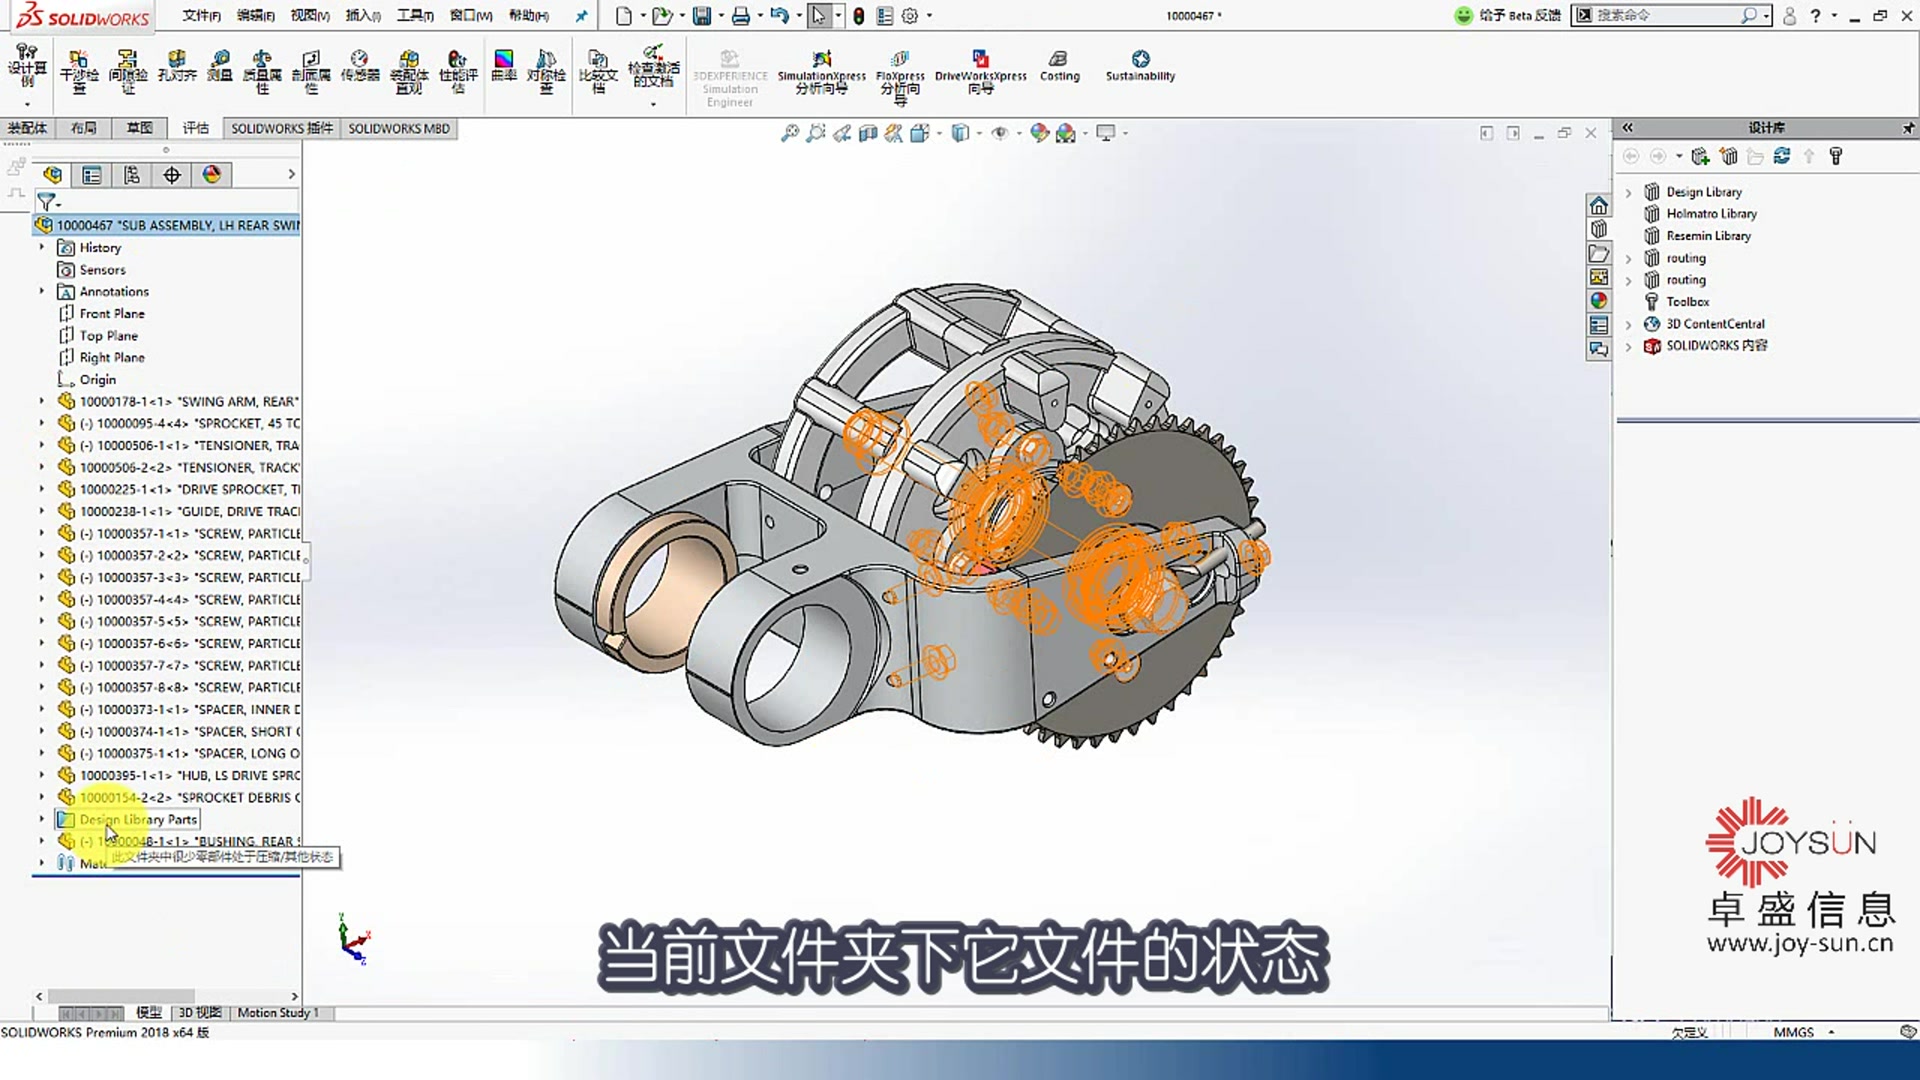Expand the History tree item
The image size is (1920, 1080).
(x=42, y=247)
